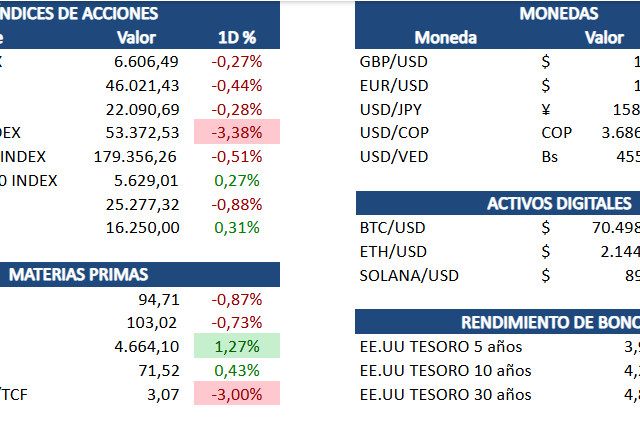Select the BTC/USD cell

393,227
